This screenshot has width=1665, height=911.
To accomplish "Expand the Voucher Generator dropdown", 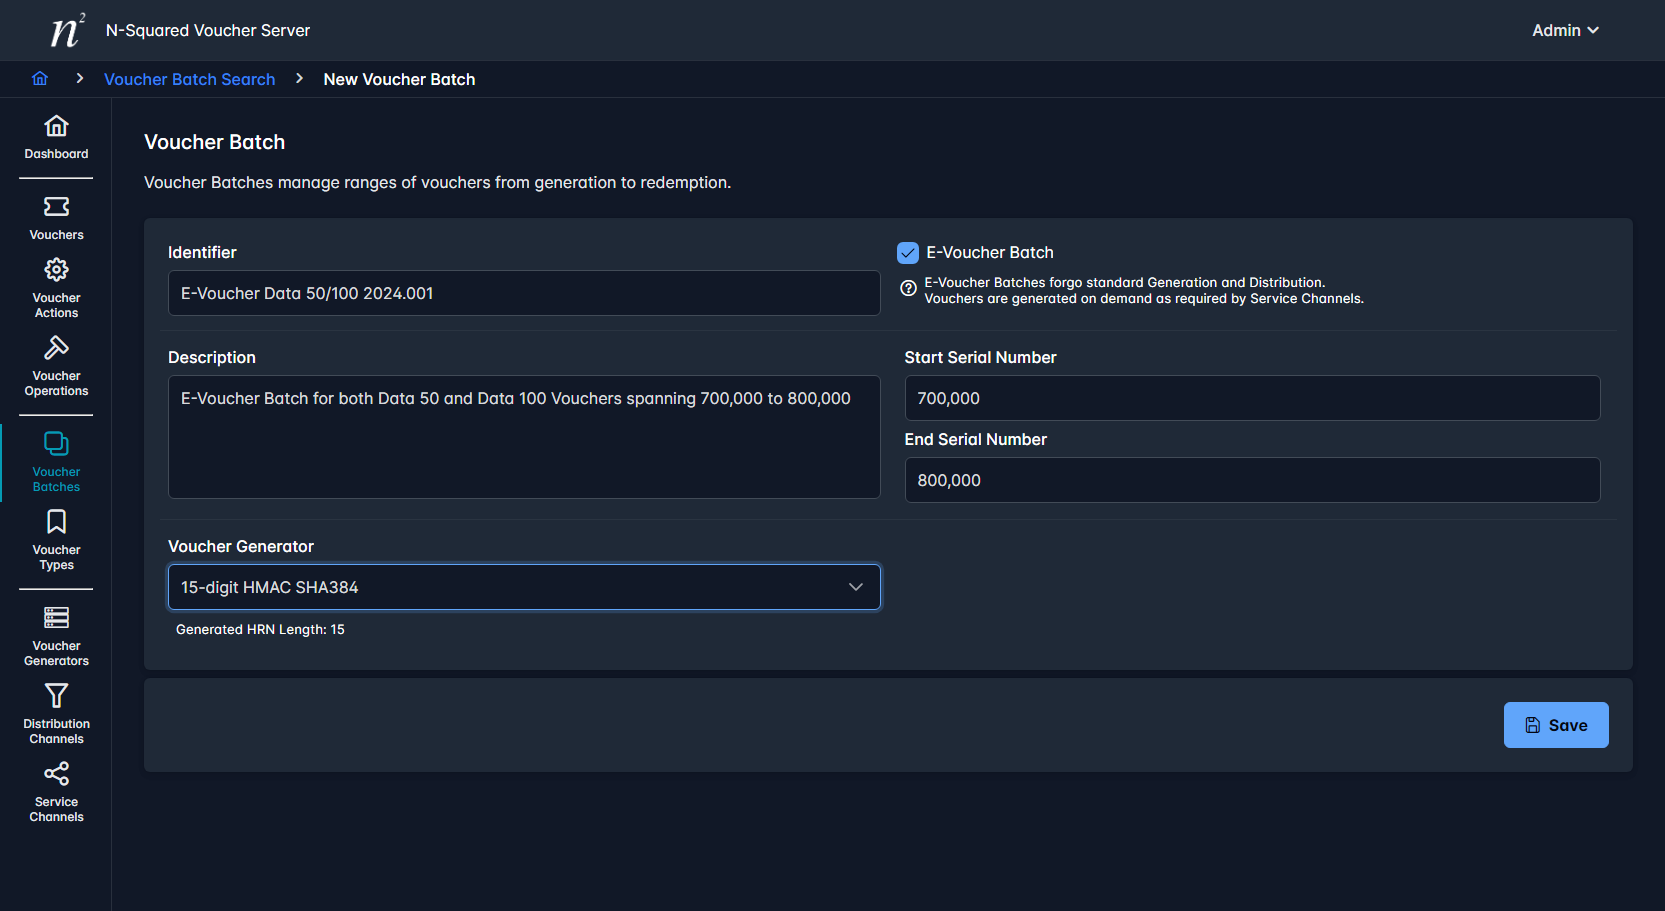I will tap(524, 587).
